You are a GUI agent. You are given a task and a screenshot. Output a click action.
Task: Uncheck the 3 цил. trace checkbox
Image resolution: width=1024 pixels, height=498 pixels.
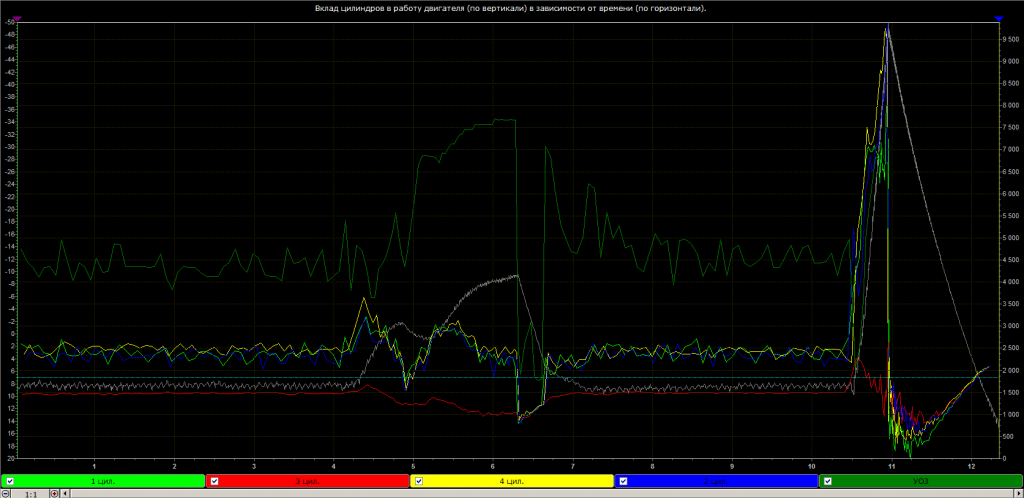point(214,481)
